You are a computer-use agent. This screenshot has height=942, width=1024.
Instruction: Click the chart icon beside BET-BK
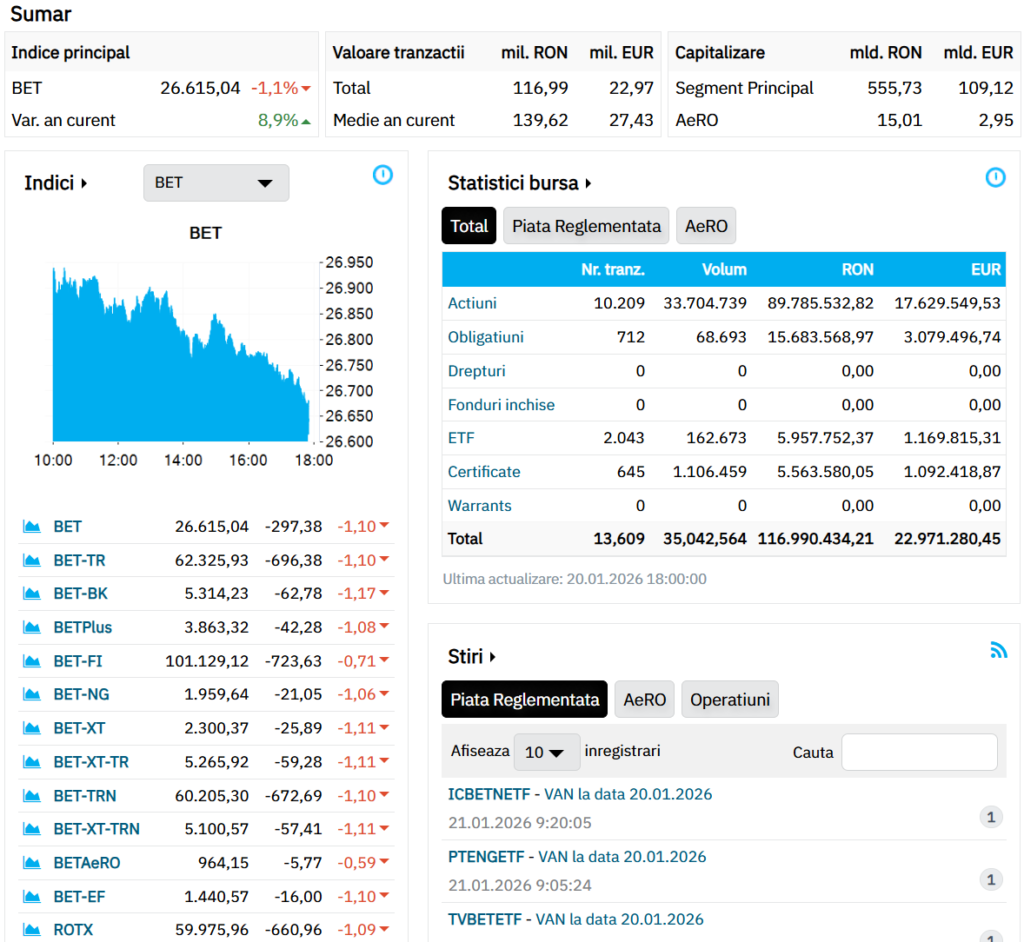32,594
